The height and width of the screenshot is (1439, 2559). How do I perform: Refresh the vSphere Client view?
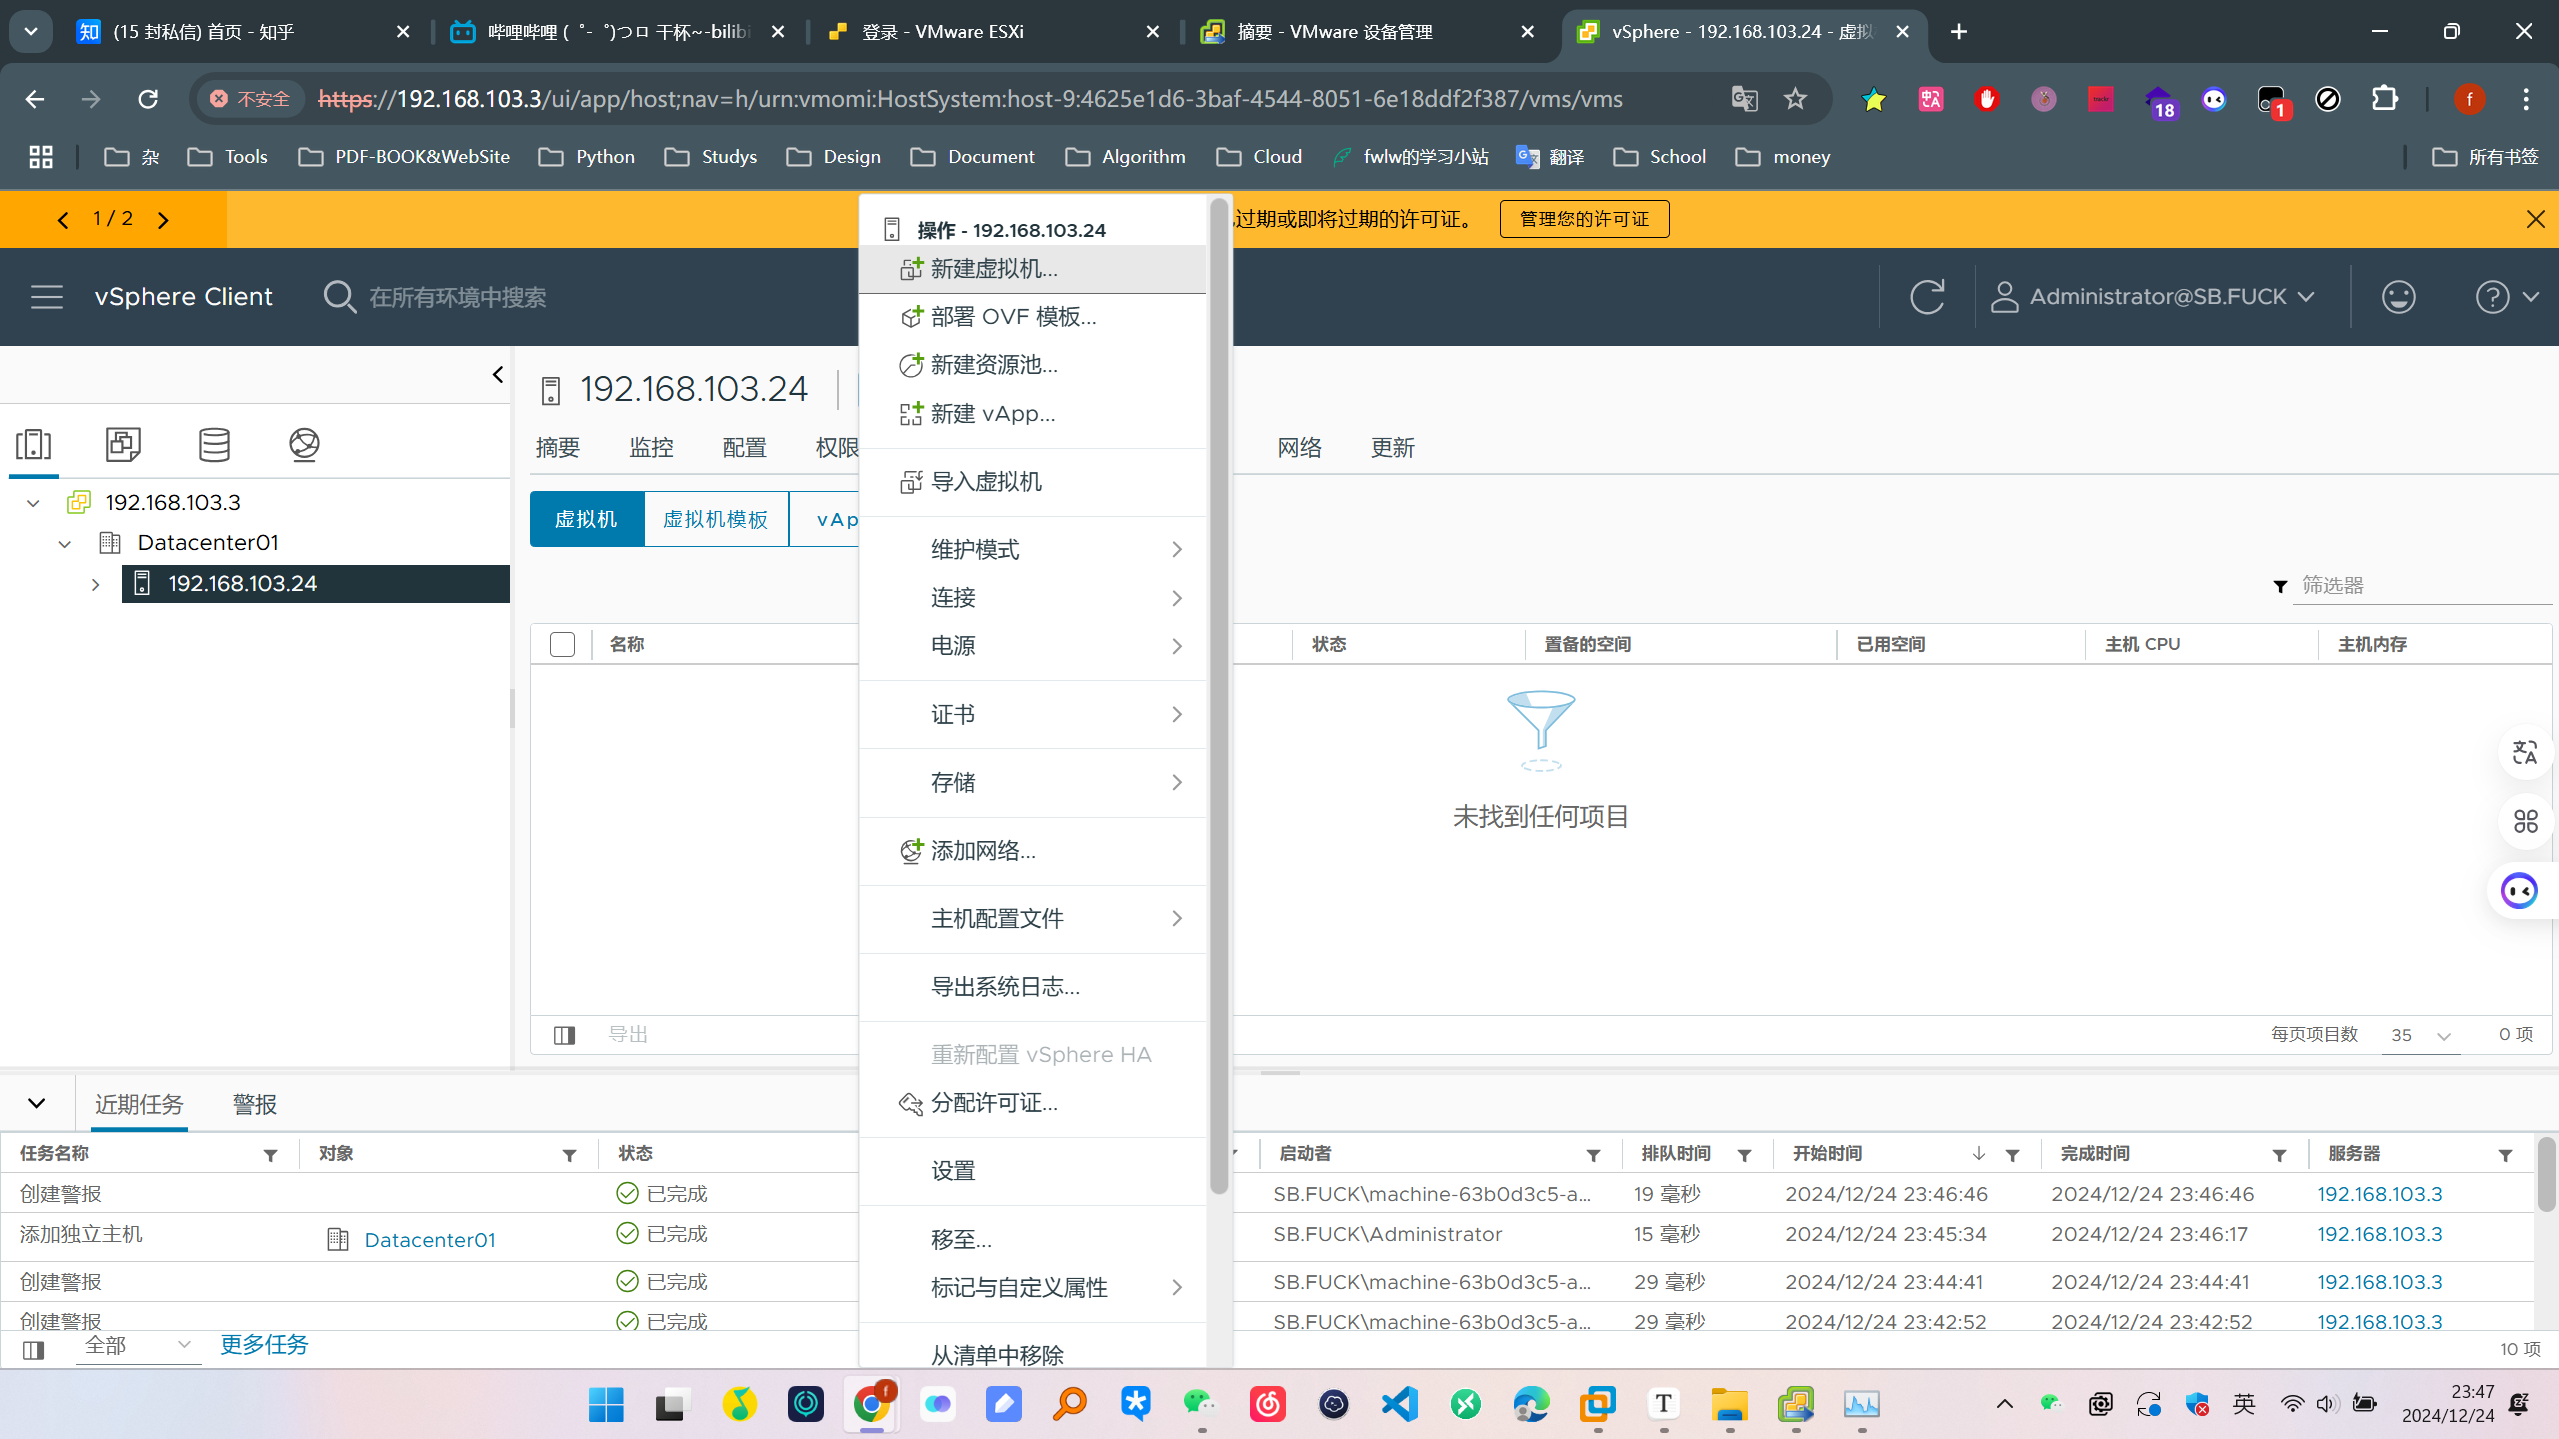[x=1927, y=297]
